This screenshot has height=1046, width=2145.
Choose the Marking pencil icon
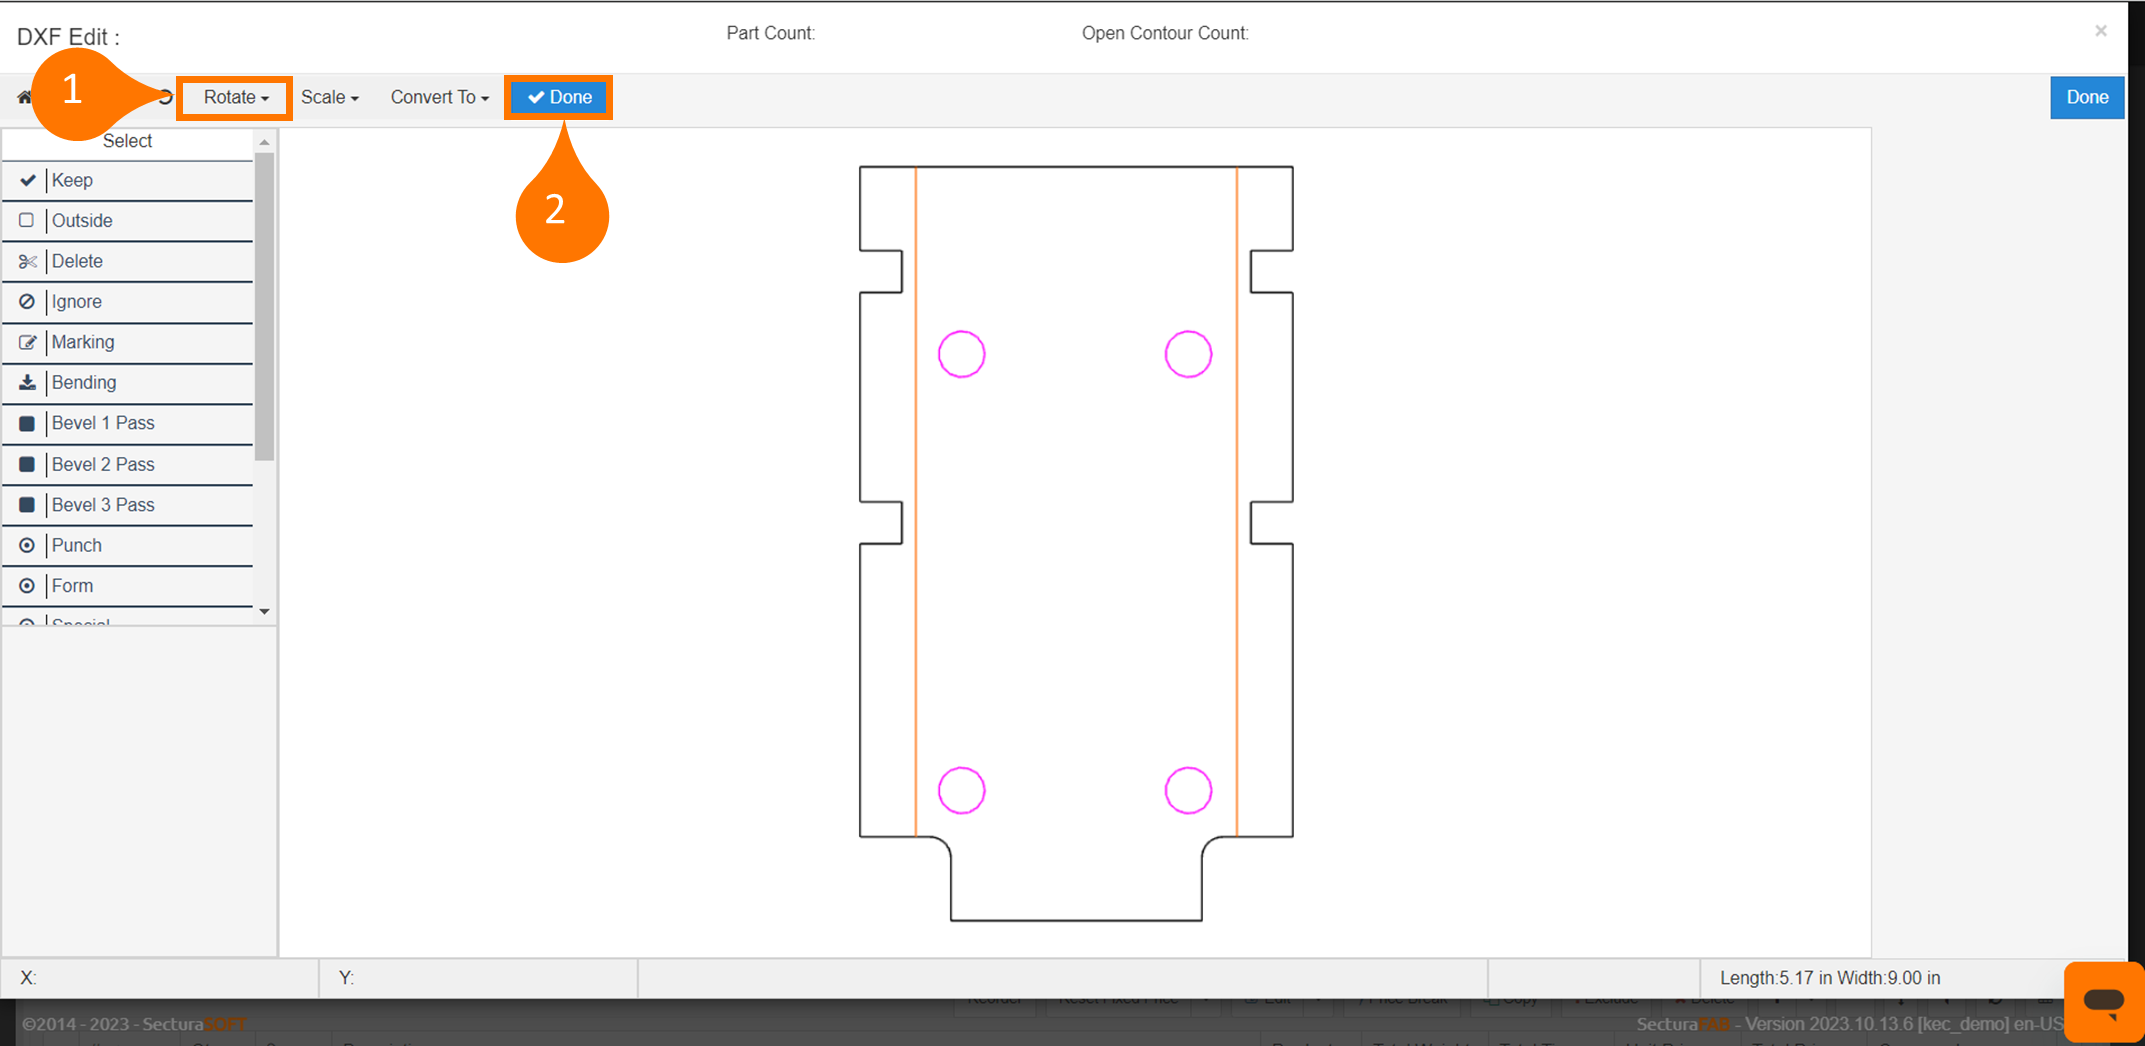tap(27, 342)
